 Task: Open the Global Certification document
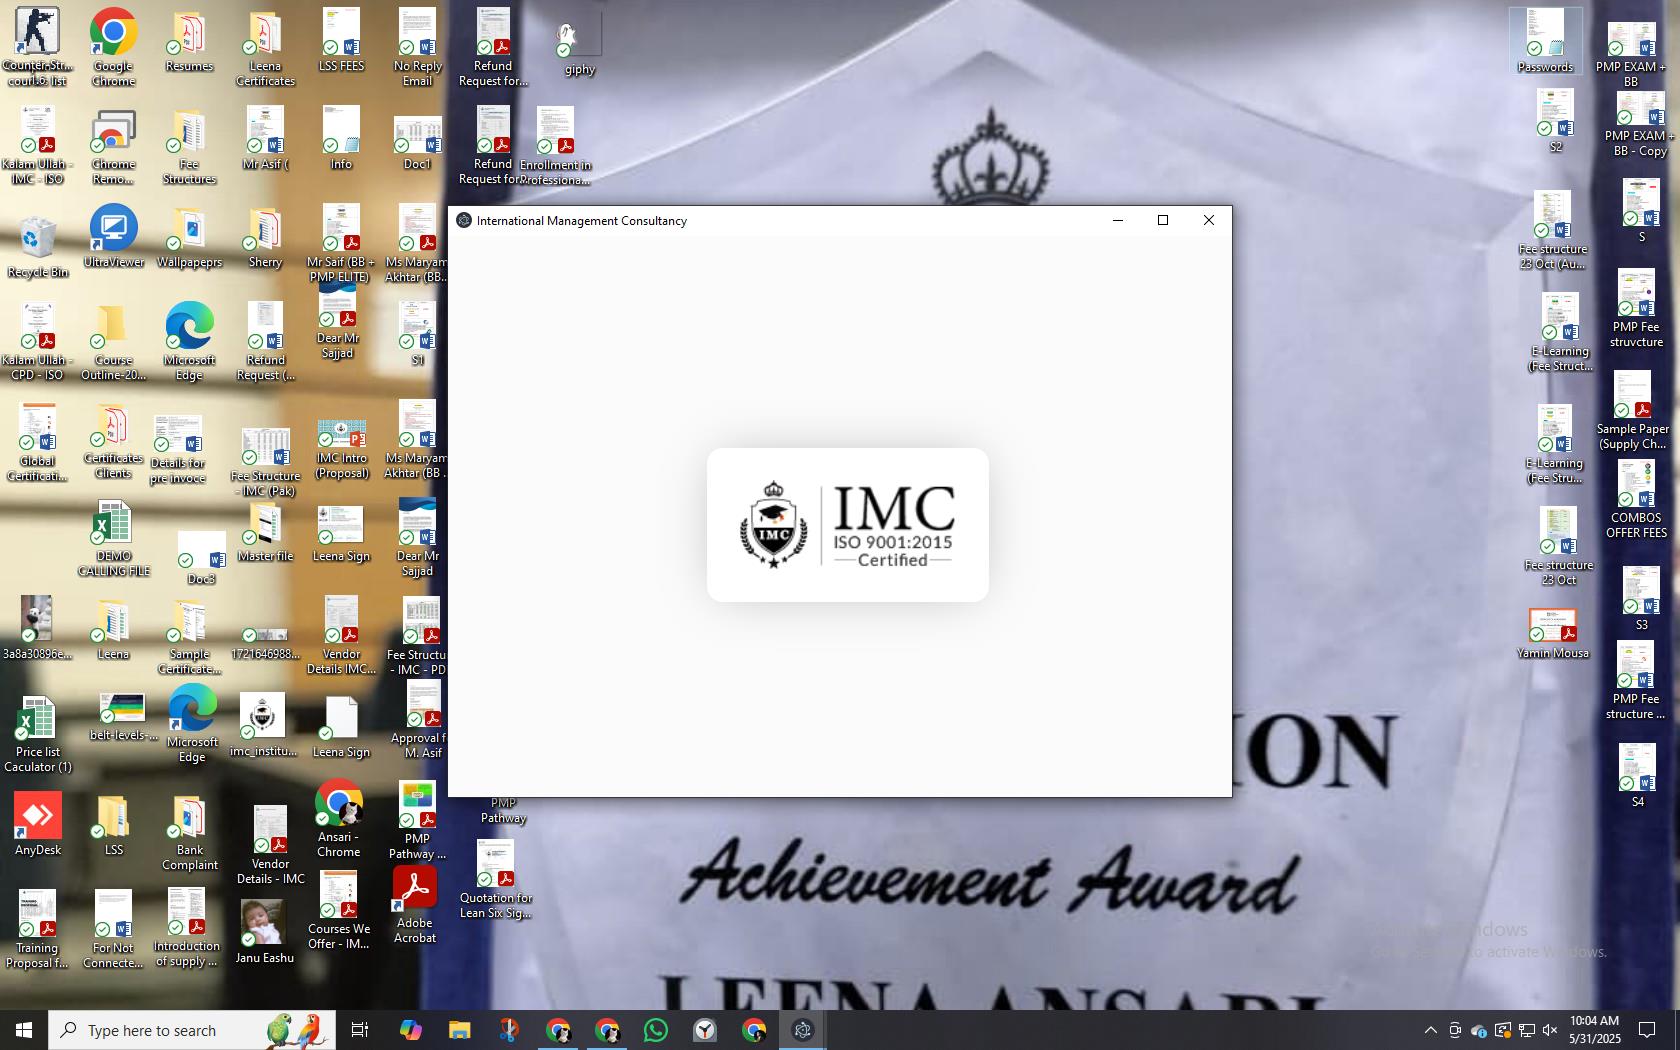(37, 443)
